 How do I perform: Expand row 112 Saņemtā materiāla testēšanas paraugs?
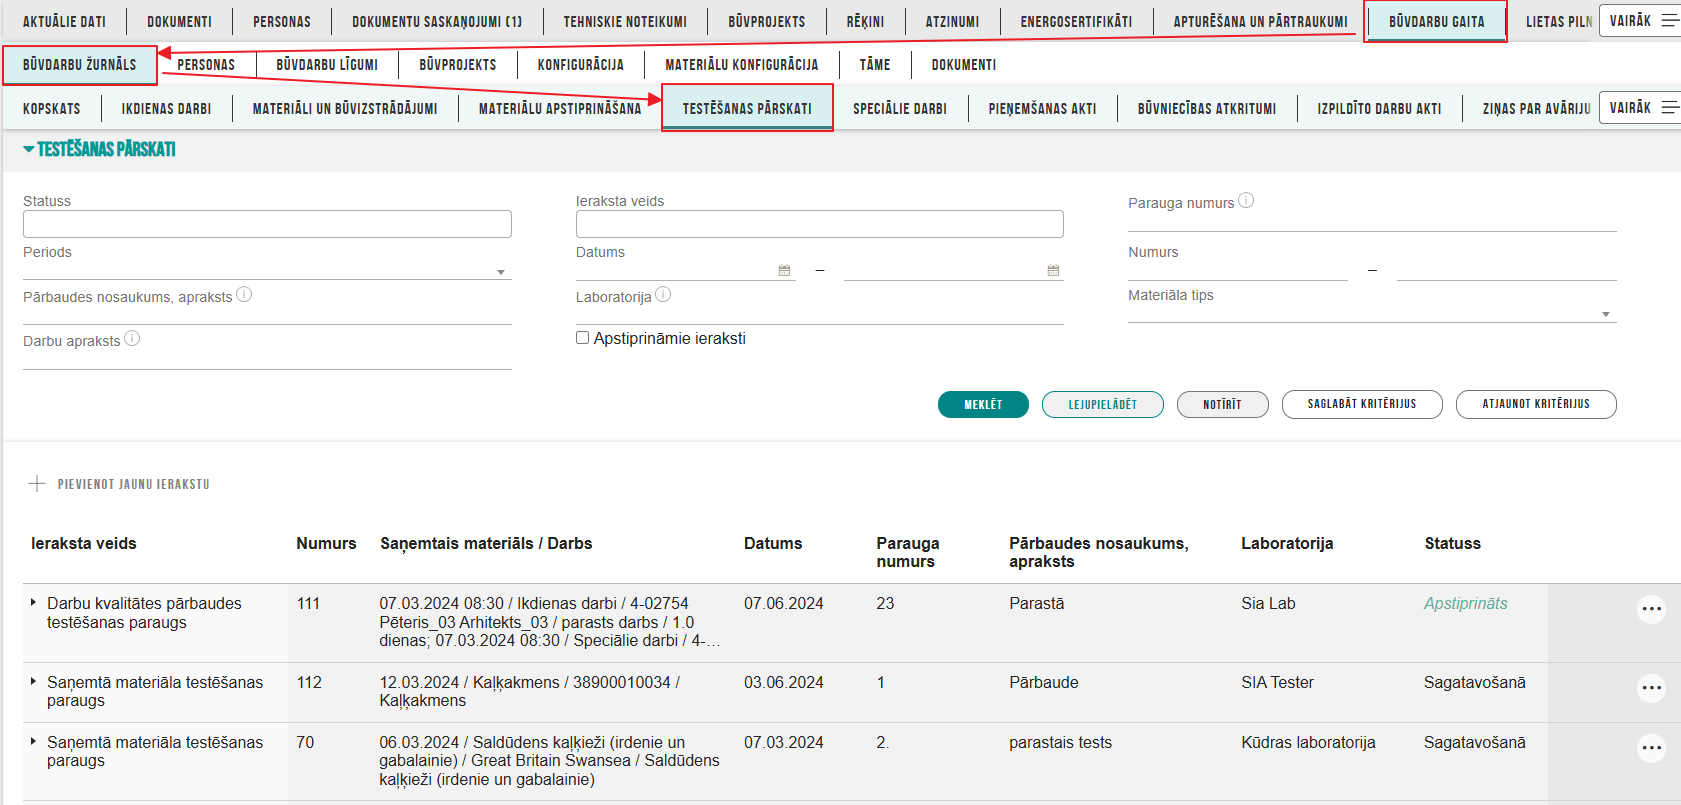[x=33, y=682]
